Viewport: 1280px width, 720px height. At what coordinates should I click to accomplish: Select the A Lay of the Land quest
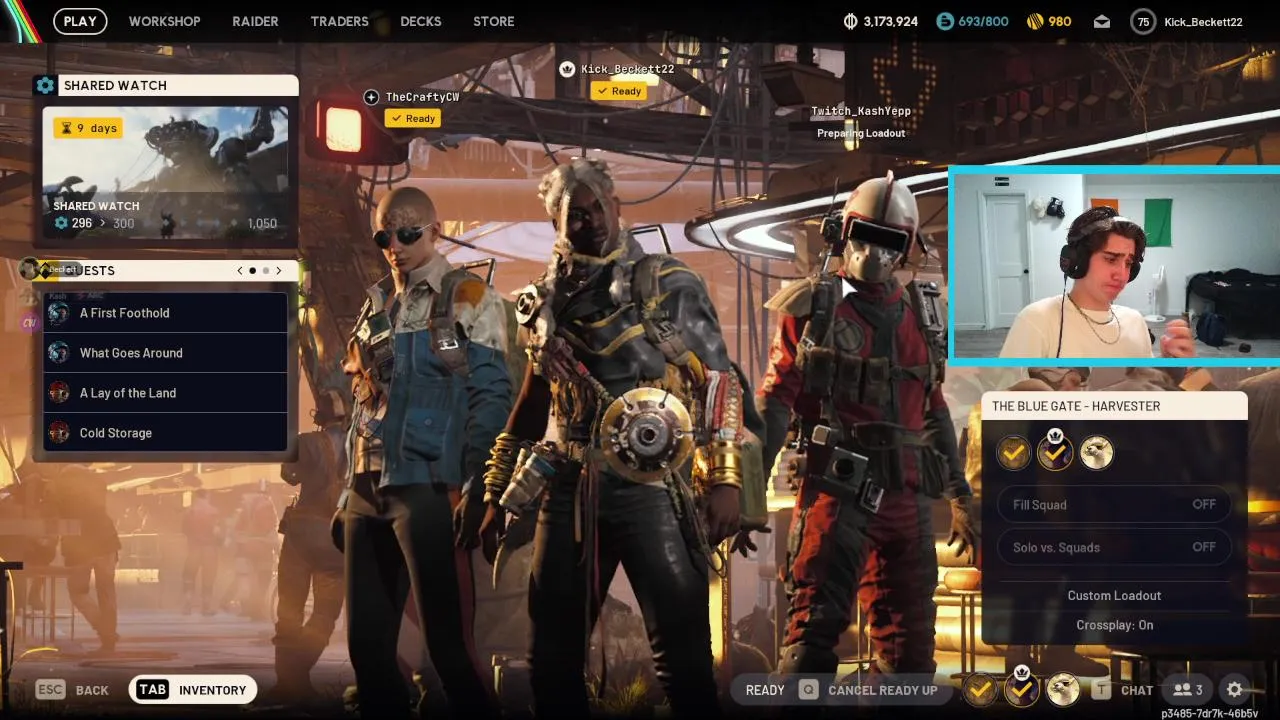[x=166, y=393]
